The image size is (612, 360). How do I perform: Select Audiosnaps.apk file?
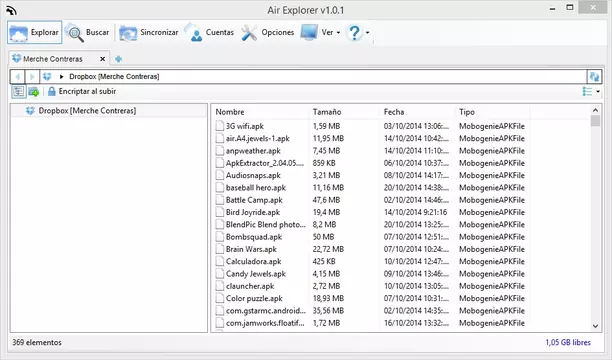(253, 175)
